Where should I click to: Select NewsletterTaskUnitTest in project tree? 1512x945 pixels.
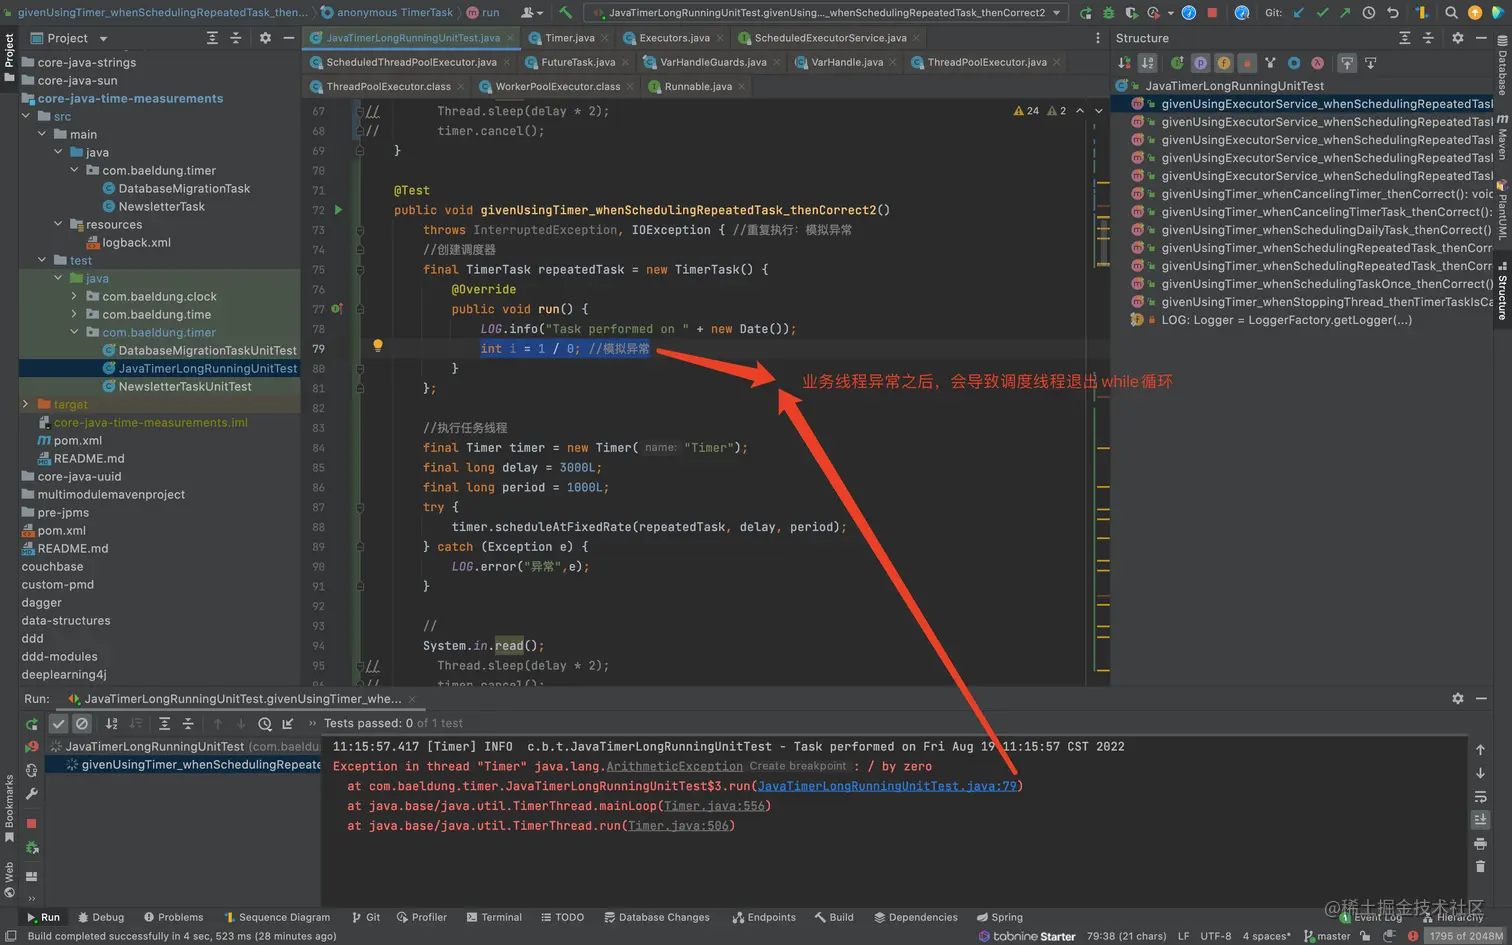pos(184,386)
